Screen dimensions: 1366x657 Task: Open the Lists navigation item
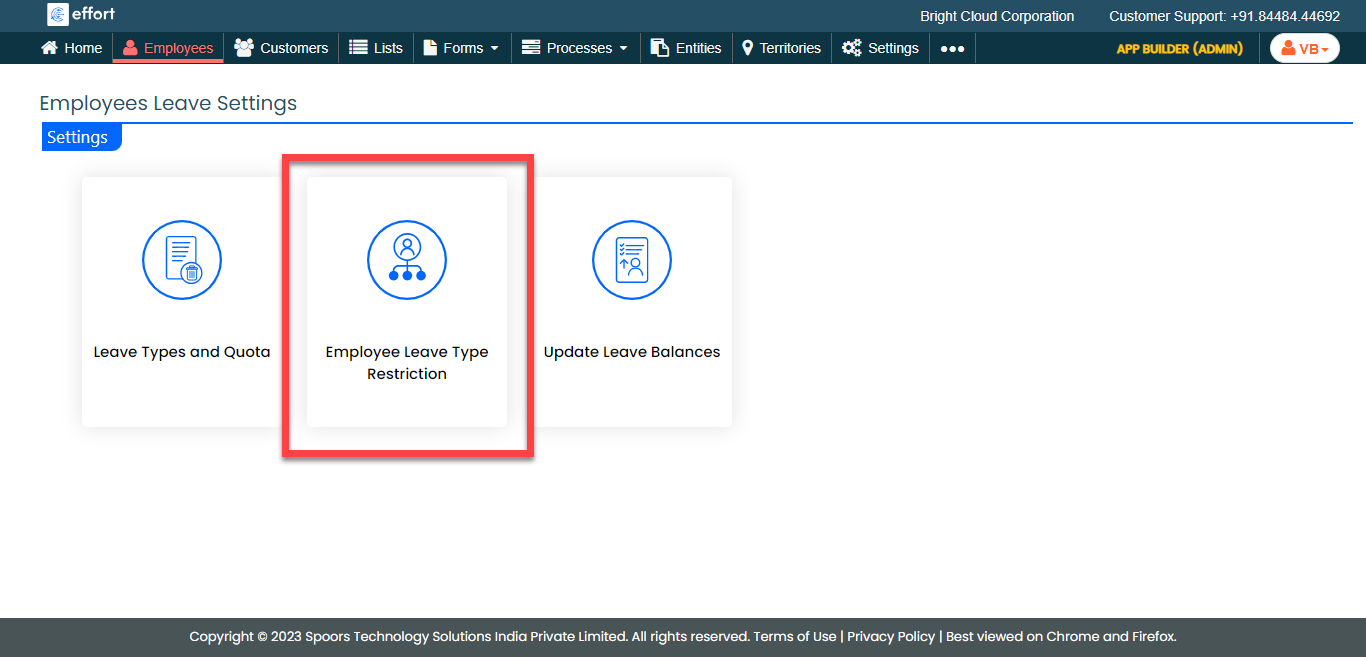376,48
